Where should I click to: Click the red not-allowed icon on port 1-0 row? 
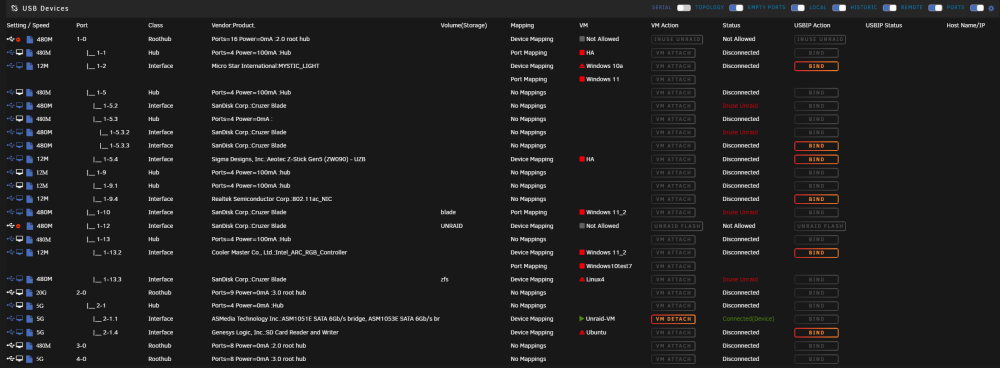pos(19,39)
